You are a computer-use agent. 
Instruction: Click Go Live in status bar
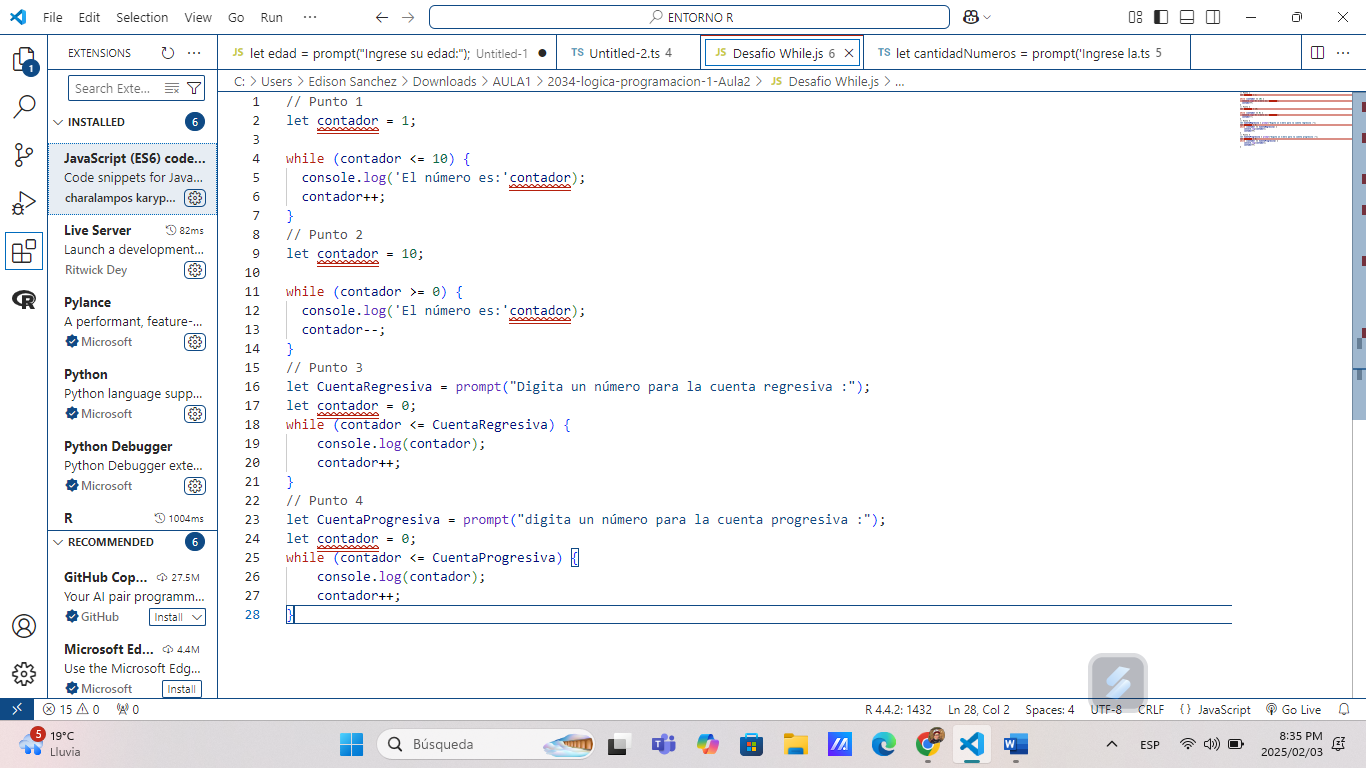(1293, 709)
